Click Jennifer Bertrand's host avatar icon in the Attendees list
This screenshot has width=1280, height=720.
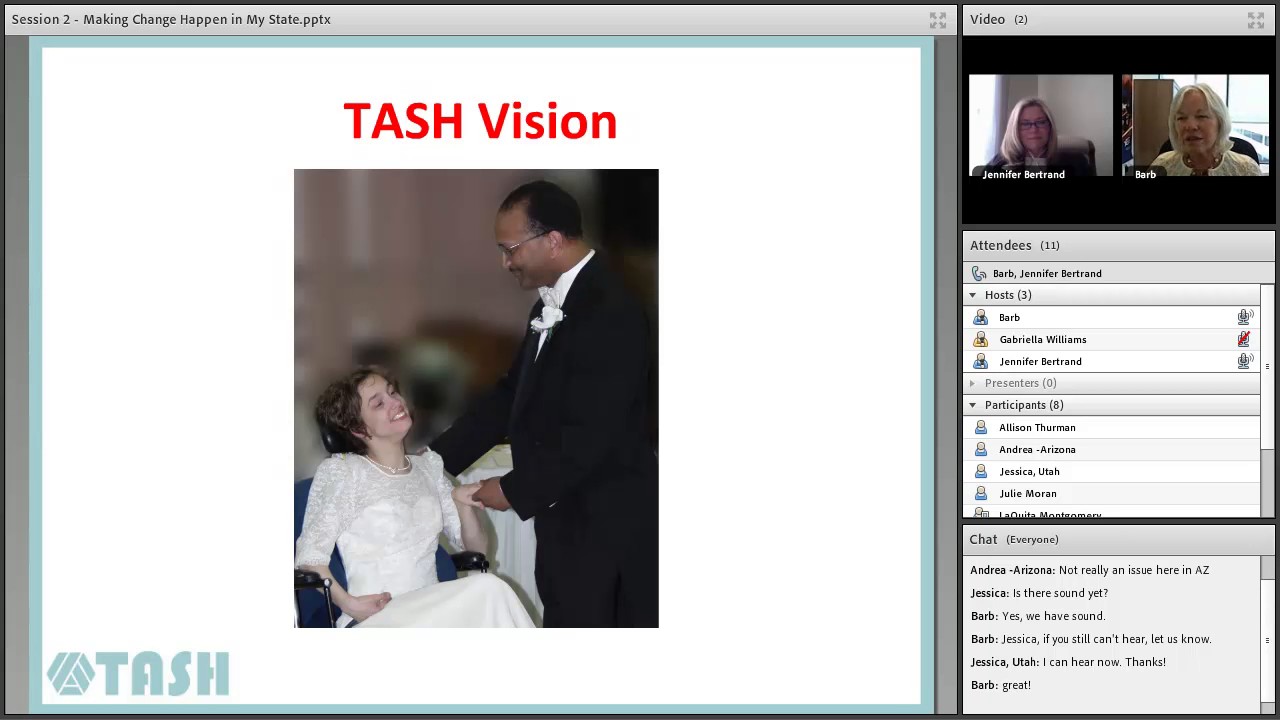(980, 361)
